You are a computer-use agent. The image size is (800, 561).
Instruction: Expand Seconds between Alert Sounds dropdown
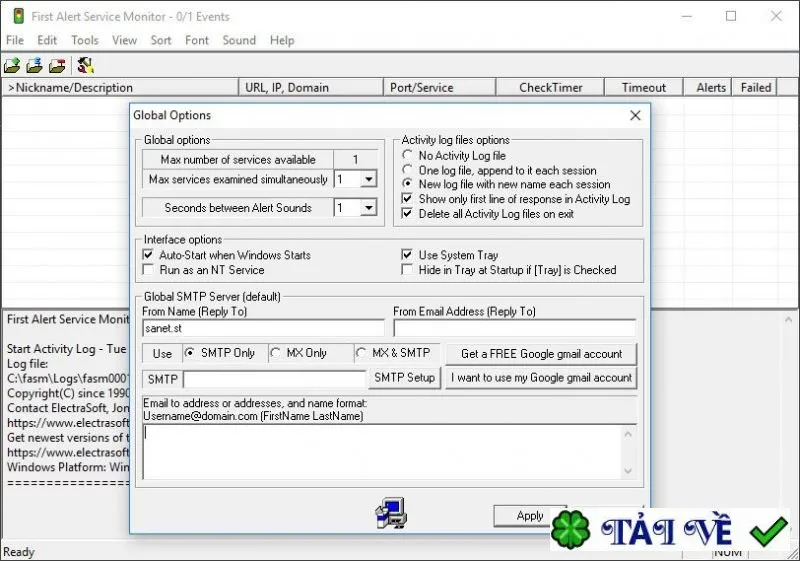pos(368,208)
